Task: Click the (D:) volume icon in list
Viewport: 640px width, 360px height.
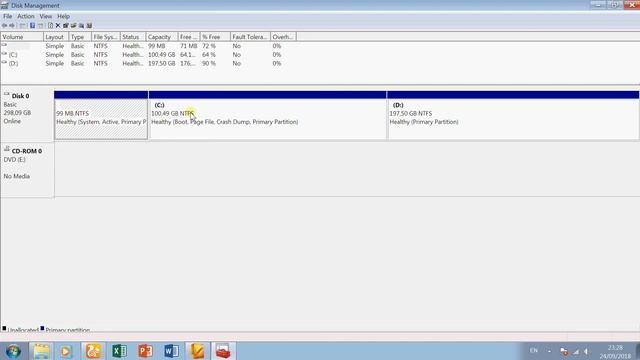Action: click(x=4, y=63)
